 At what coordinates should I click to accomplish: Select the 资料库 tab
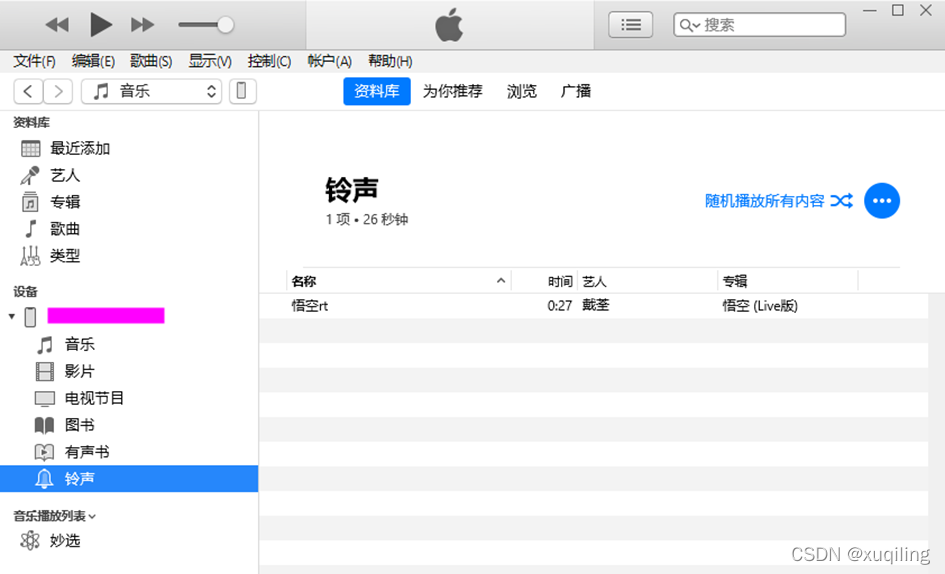(x=377, y=91)
